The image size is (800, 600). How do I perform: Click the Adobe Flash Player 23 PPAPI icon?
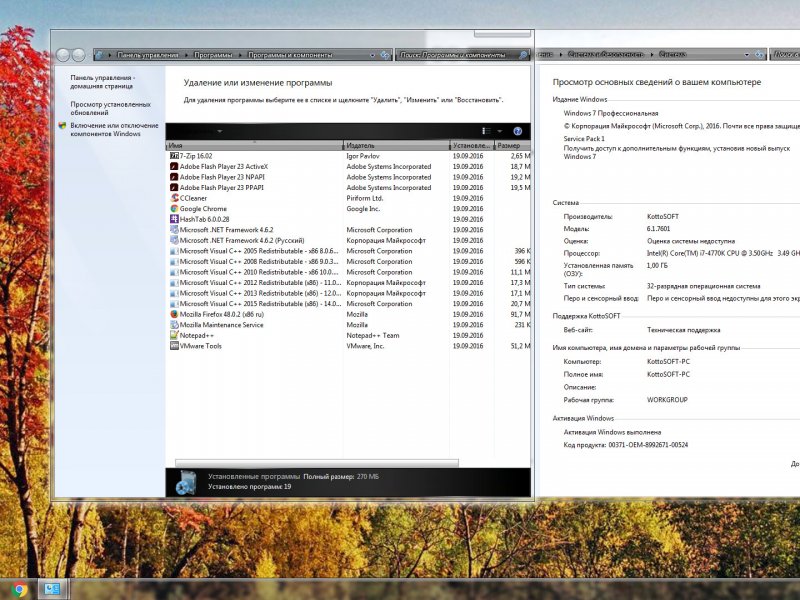[174, 188]
